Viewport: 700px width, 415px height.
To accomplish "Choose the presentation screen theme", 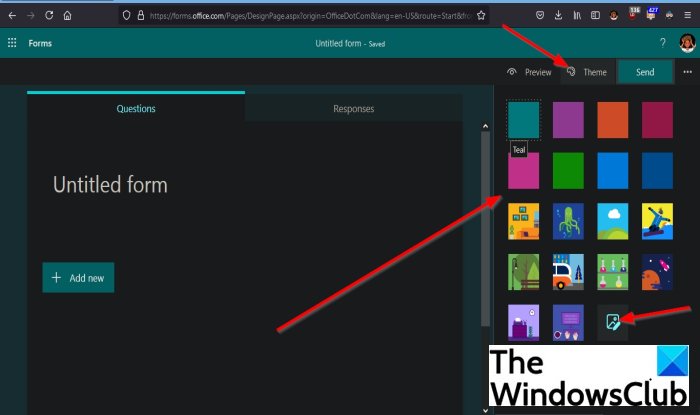I will click(x=568, y=323).
